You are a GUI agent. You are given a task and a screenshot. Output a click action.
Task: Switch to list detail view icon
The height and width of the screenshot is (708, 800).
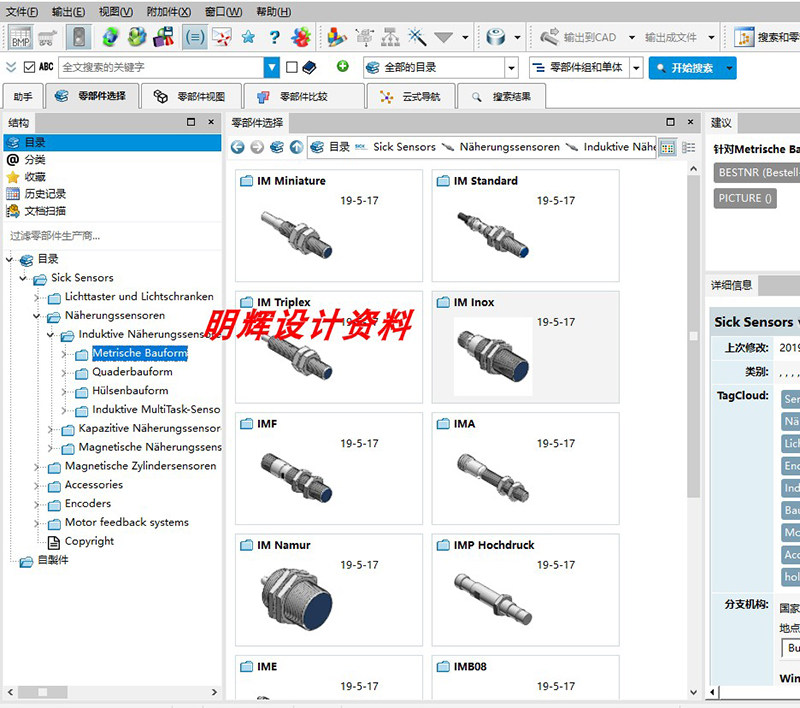click(x=689, y=147)
